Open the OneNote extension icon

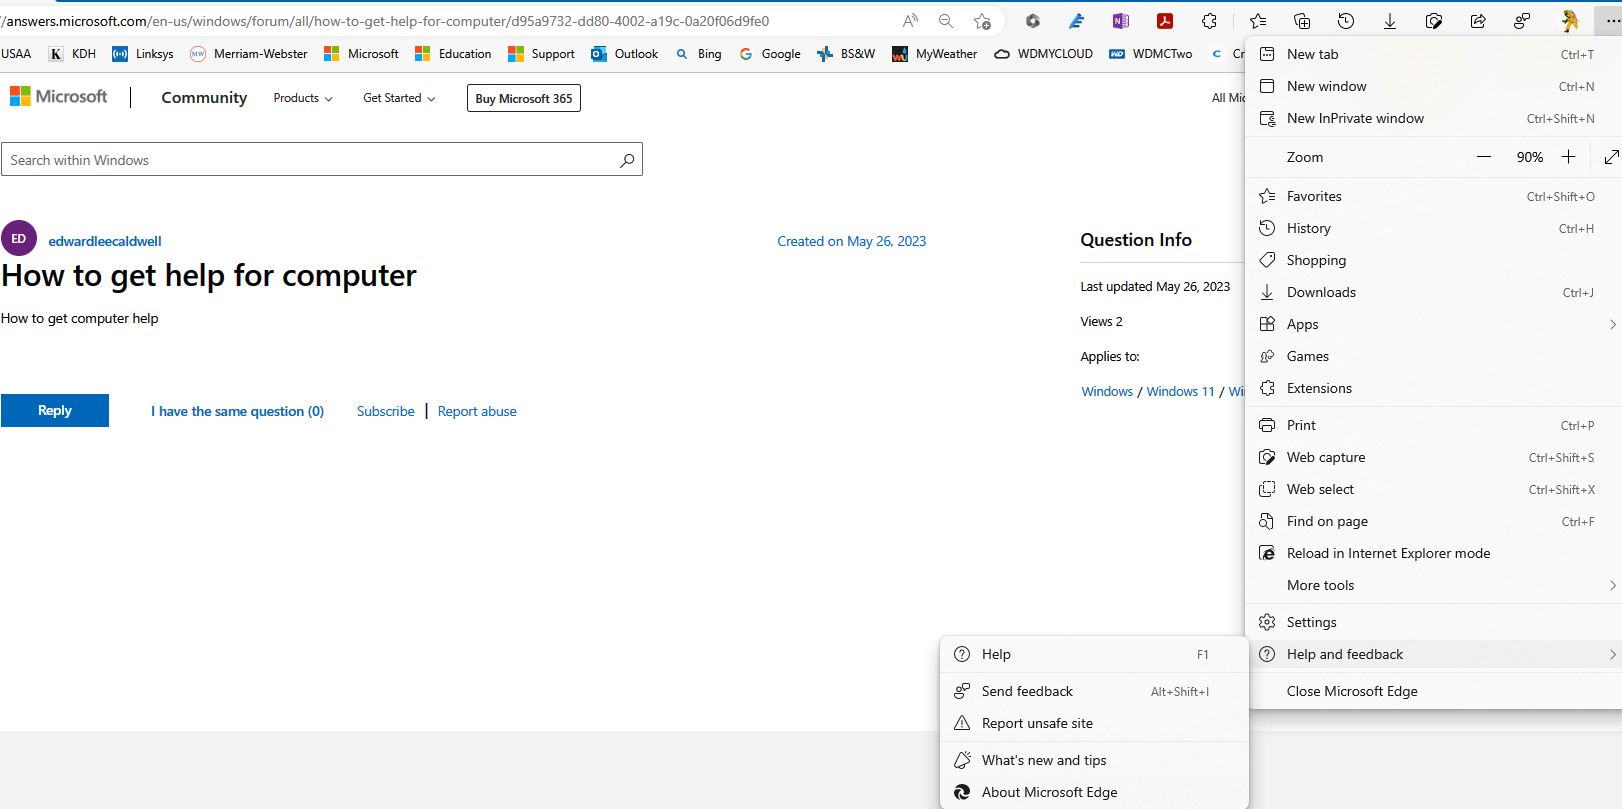point(1121,21)
